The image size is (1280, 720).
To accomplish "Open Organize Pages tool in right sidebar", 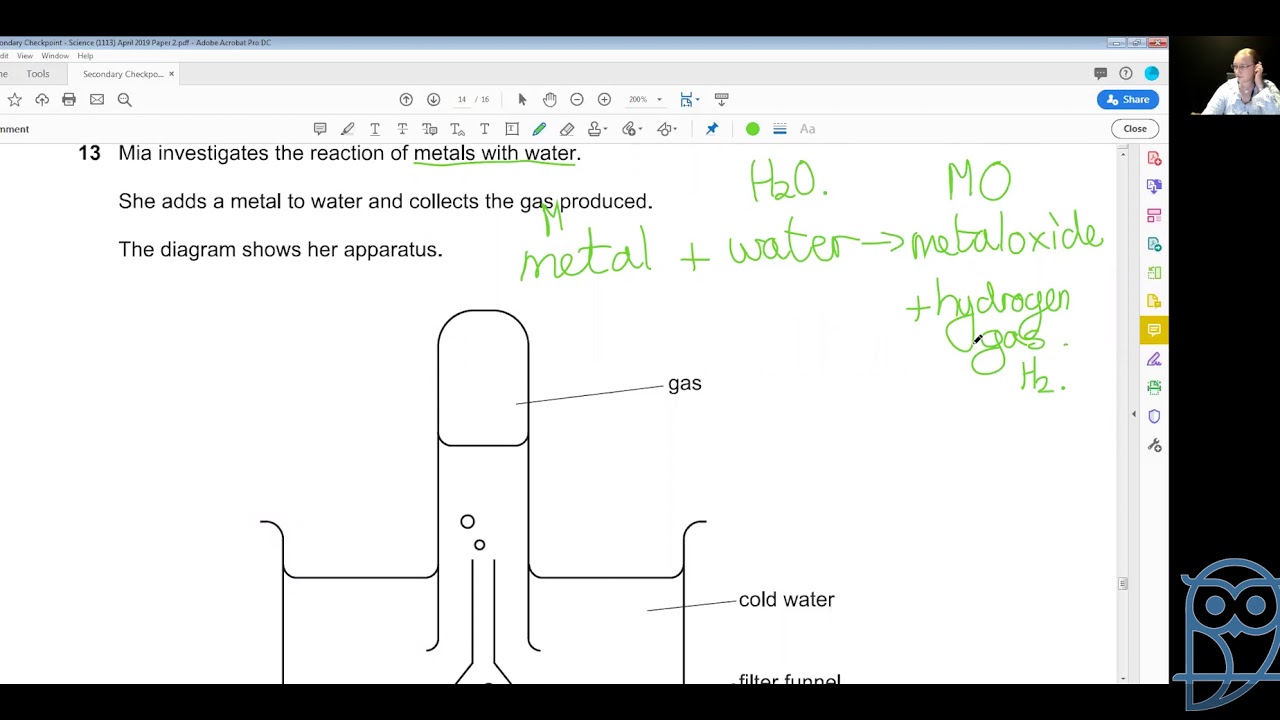I will click(1154, 215).
